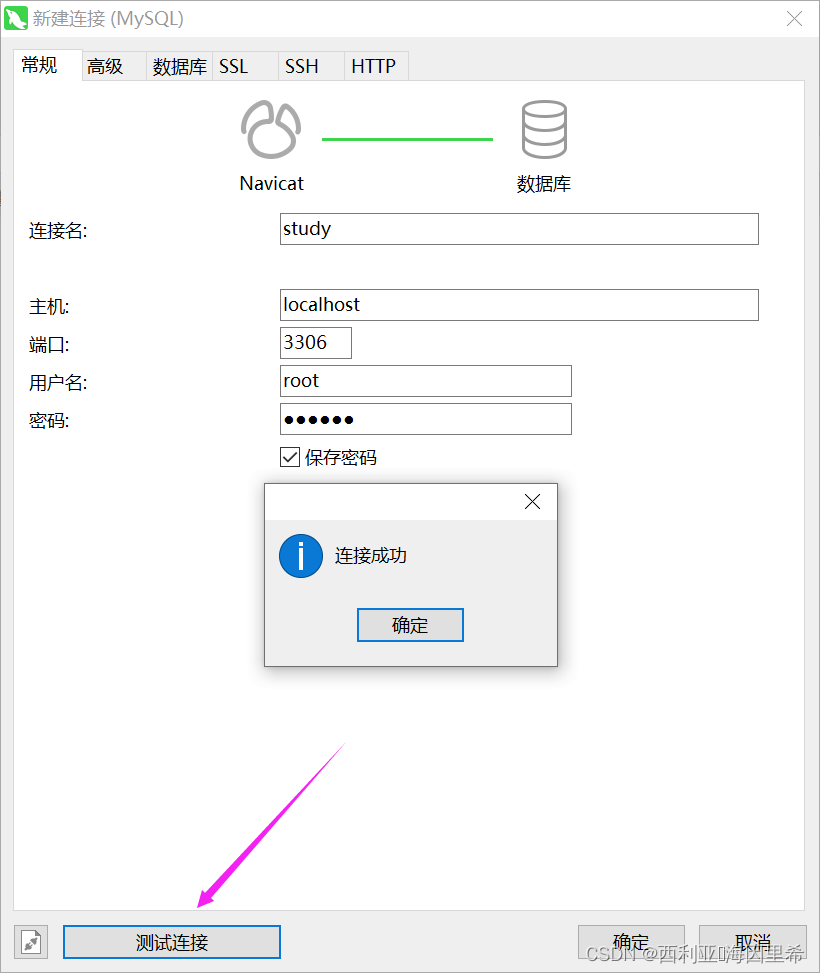The height and width of the screenshot is (973, 820).
Task: Click the Navicat caption under the logo
Action: [x=271, y=184]
